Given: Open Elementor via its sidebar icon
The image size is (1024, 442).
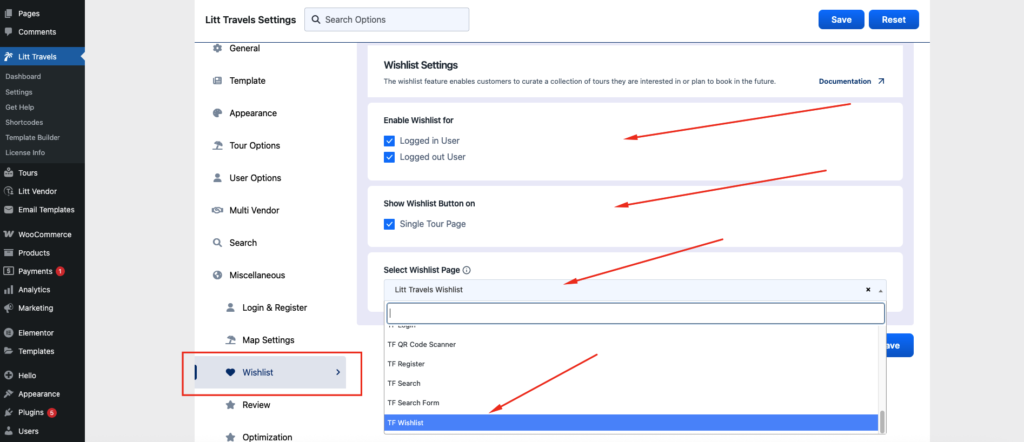Looking at the screenshot, I should tap(9, 332).
